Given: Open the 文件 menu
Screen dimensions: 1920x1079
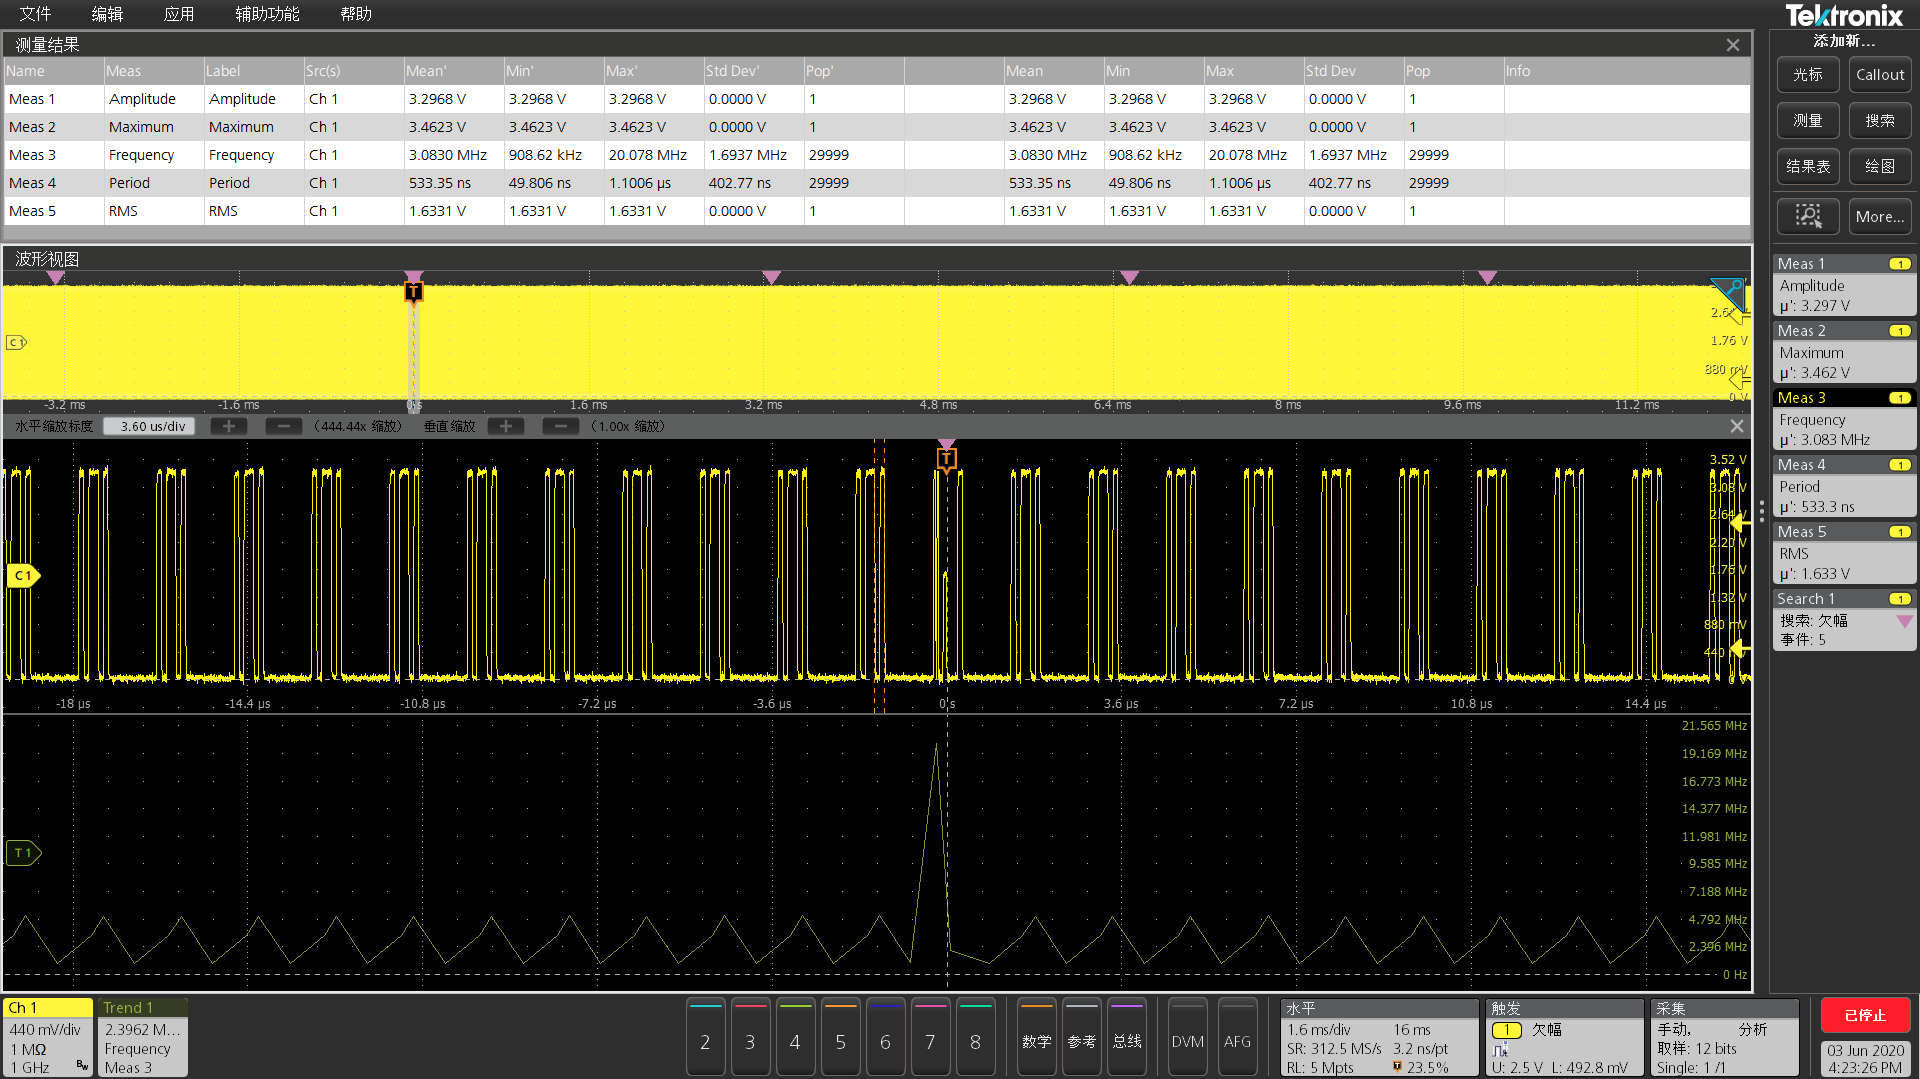Looking at the screenshot, I should click(35, 14).
